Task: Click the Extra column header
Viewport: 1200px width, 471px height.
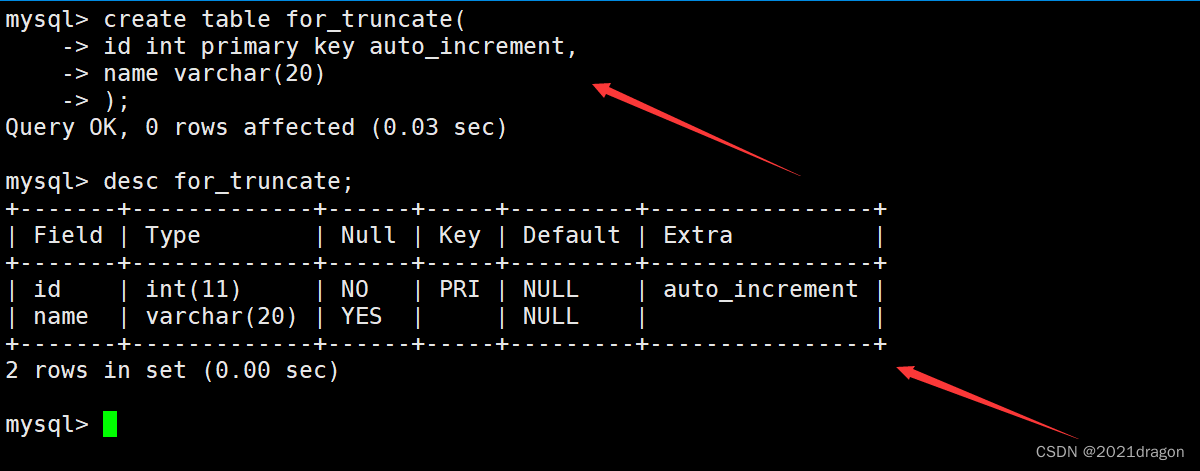Action: coord(698,236)
